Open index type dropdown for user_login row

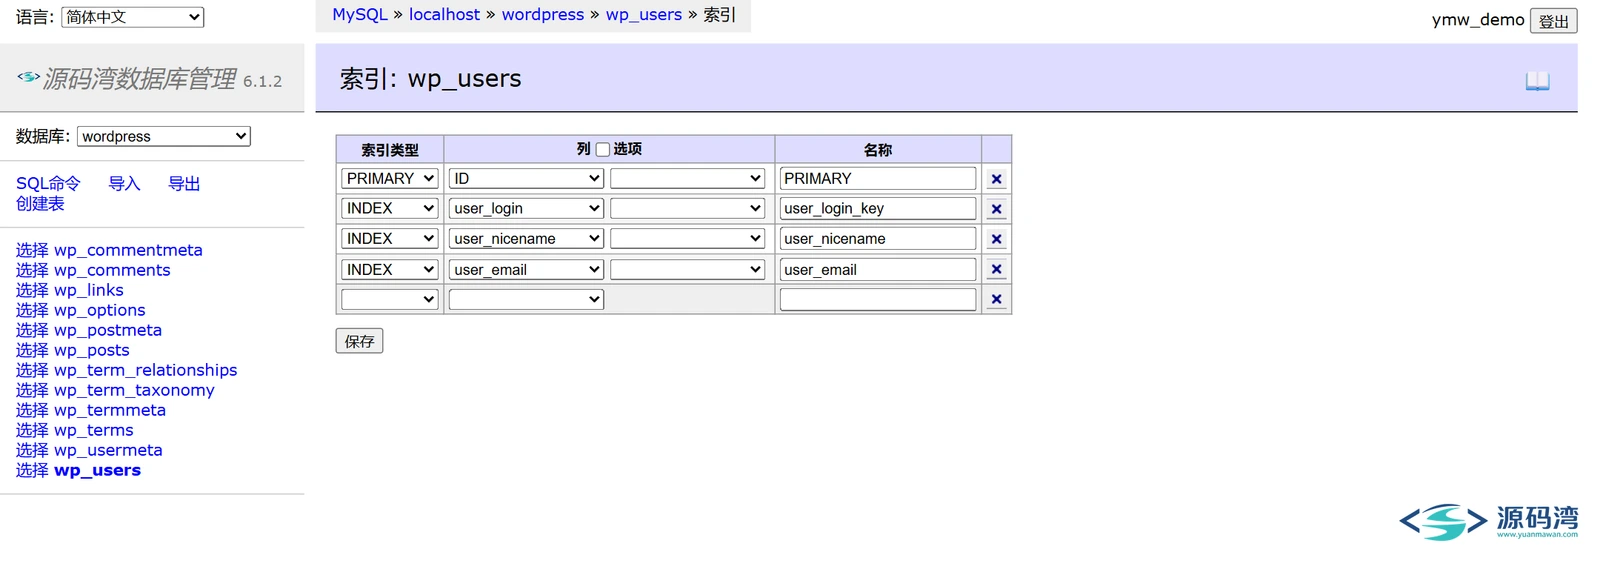tap(390, 208)
